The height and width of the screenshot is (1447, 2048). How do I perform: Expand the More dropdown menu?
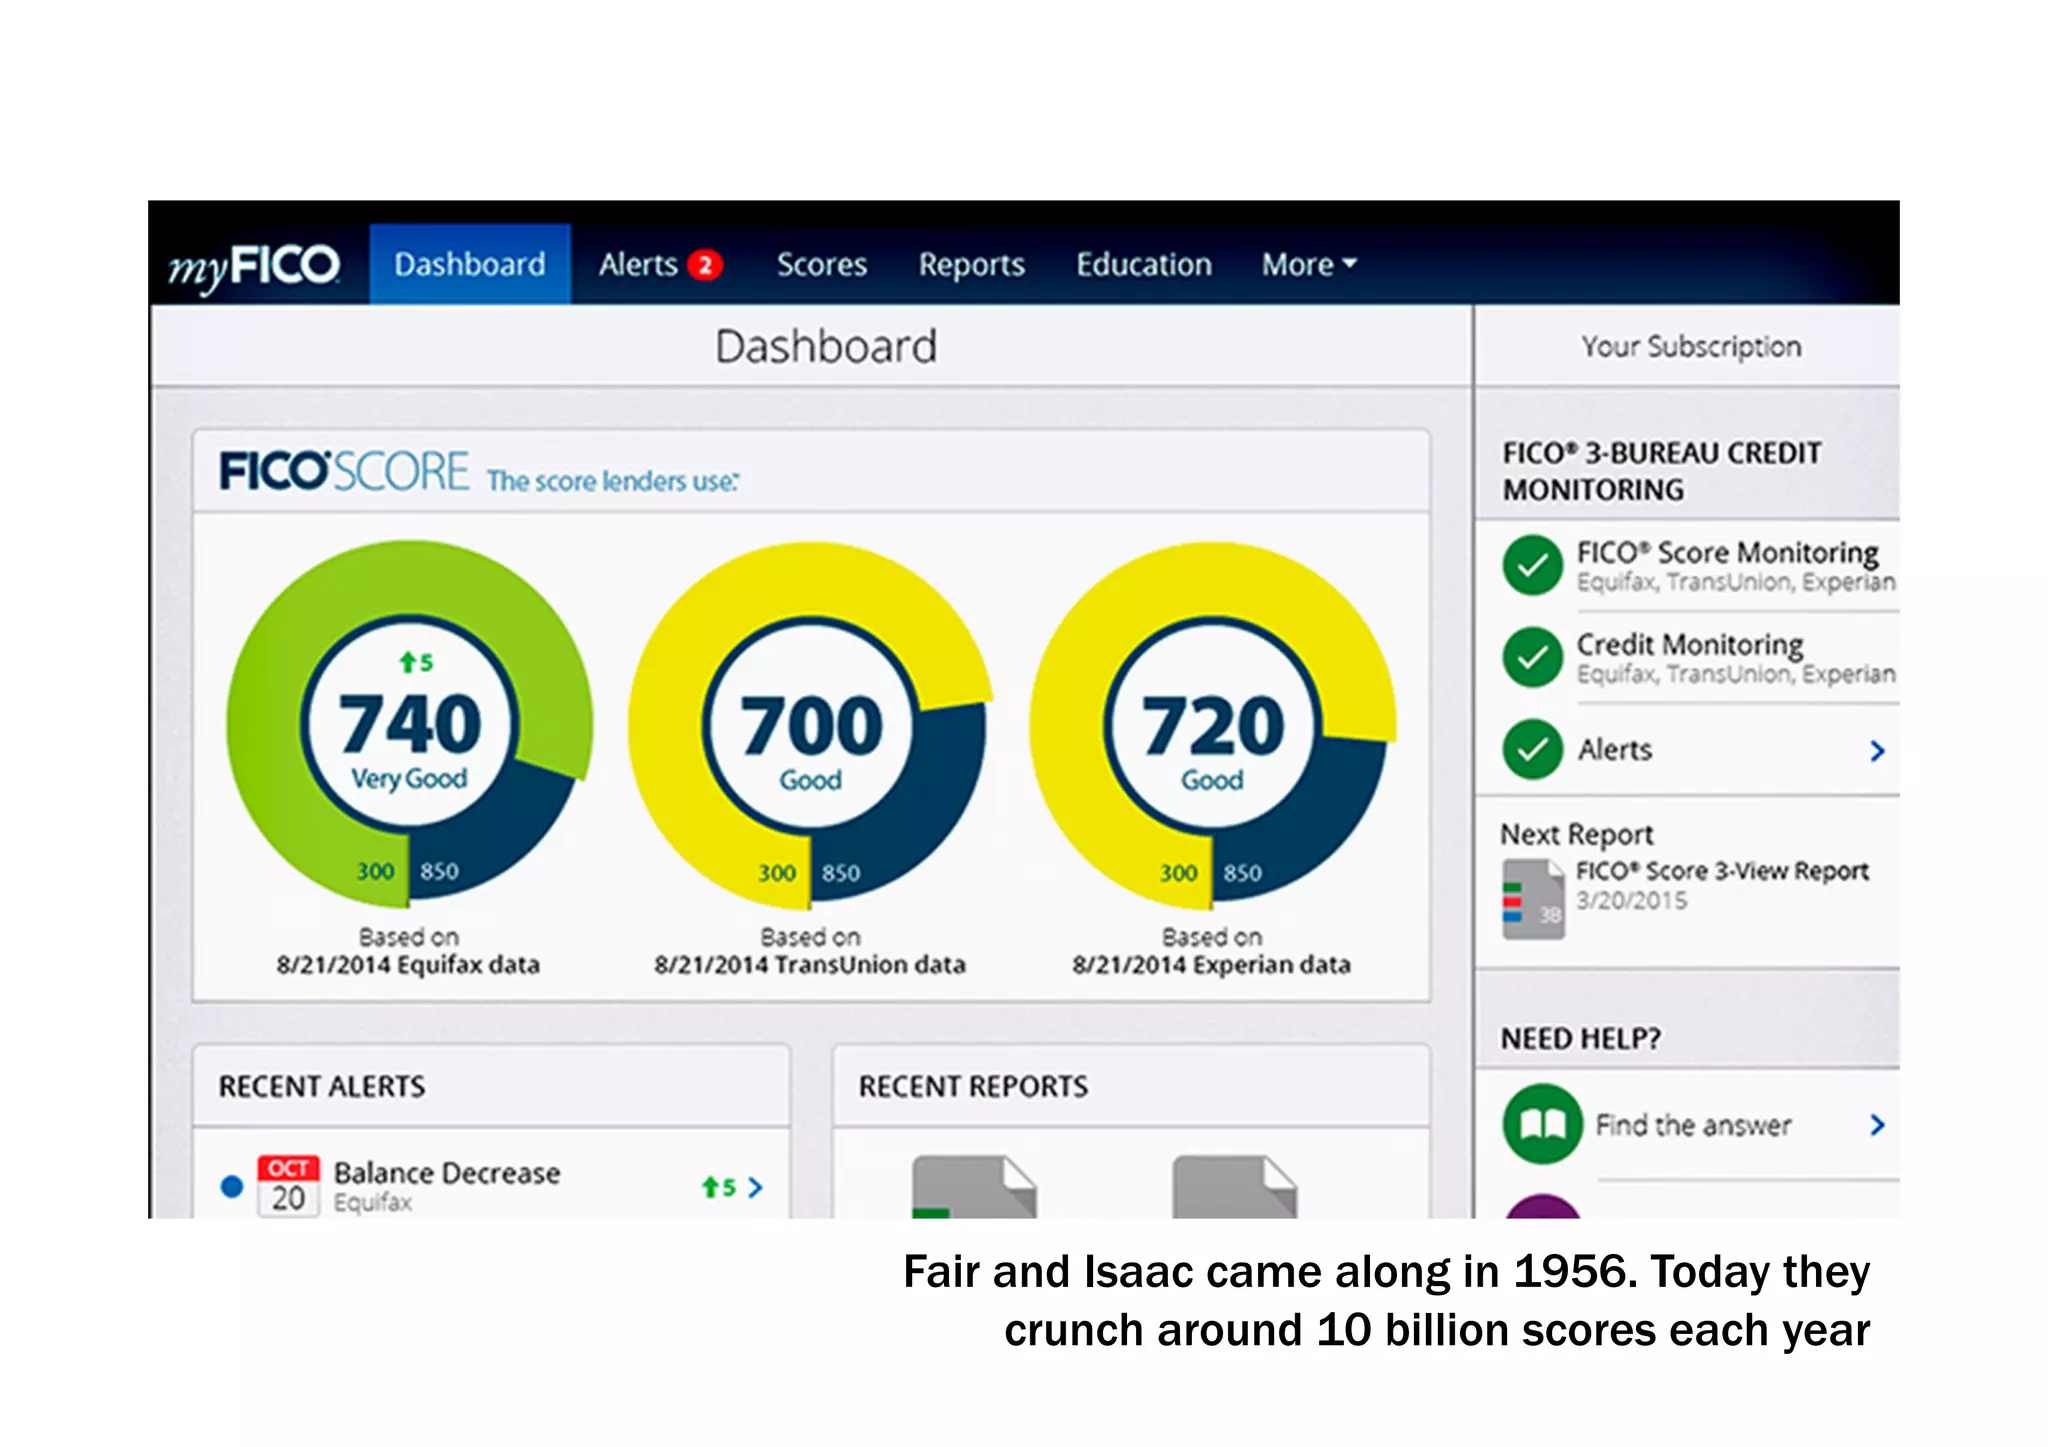click(1308, 265)
